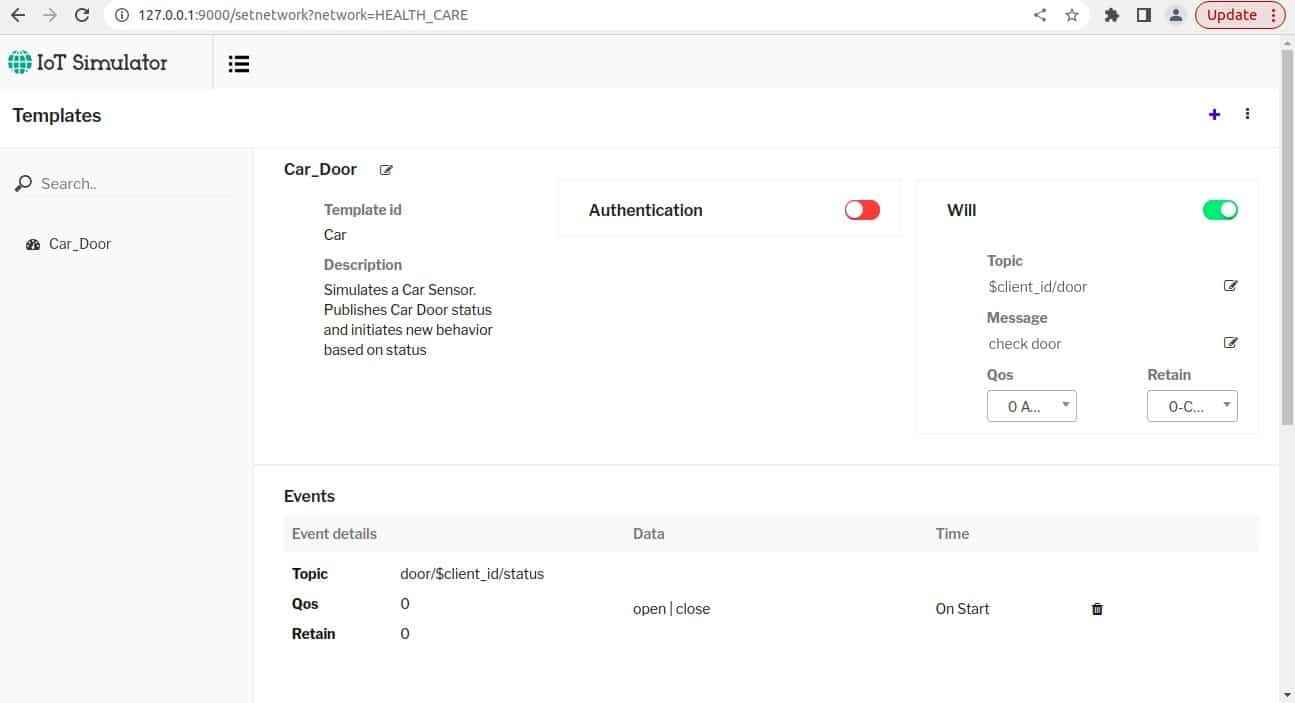
Task: Toggle the browser side panel
Action: pos(1144,15)
